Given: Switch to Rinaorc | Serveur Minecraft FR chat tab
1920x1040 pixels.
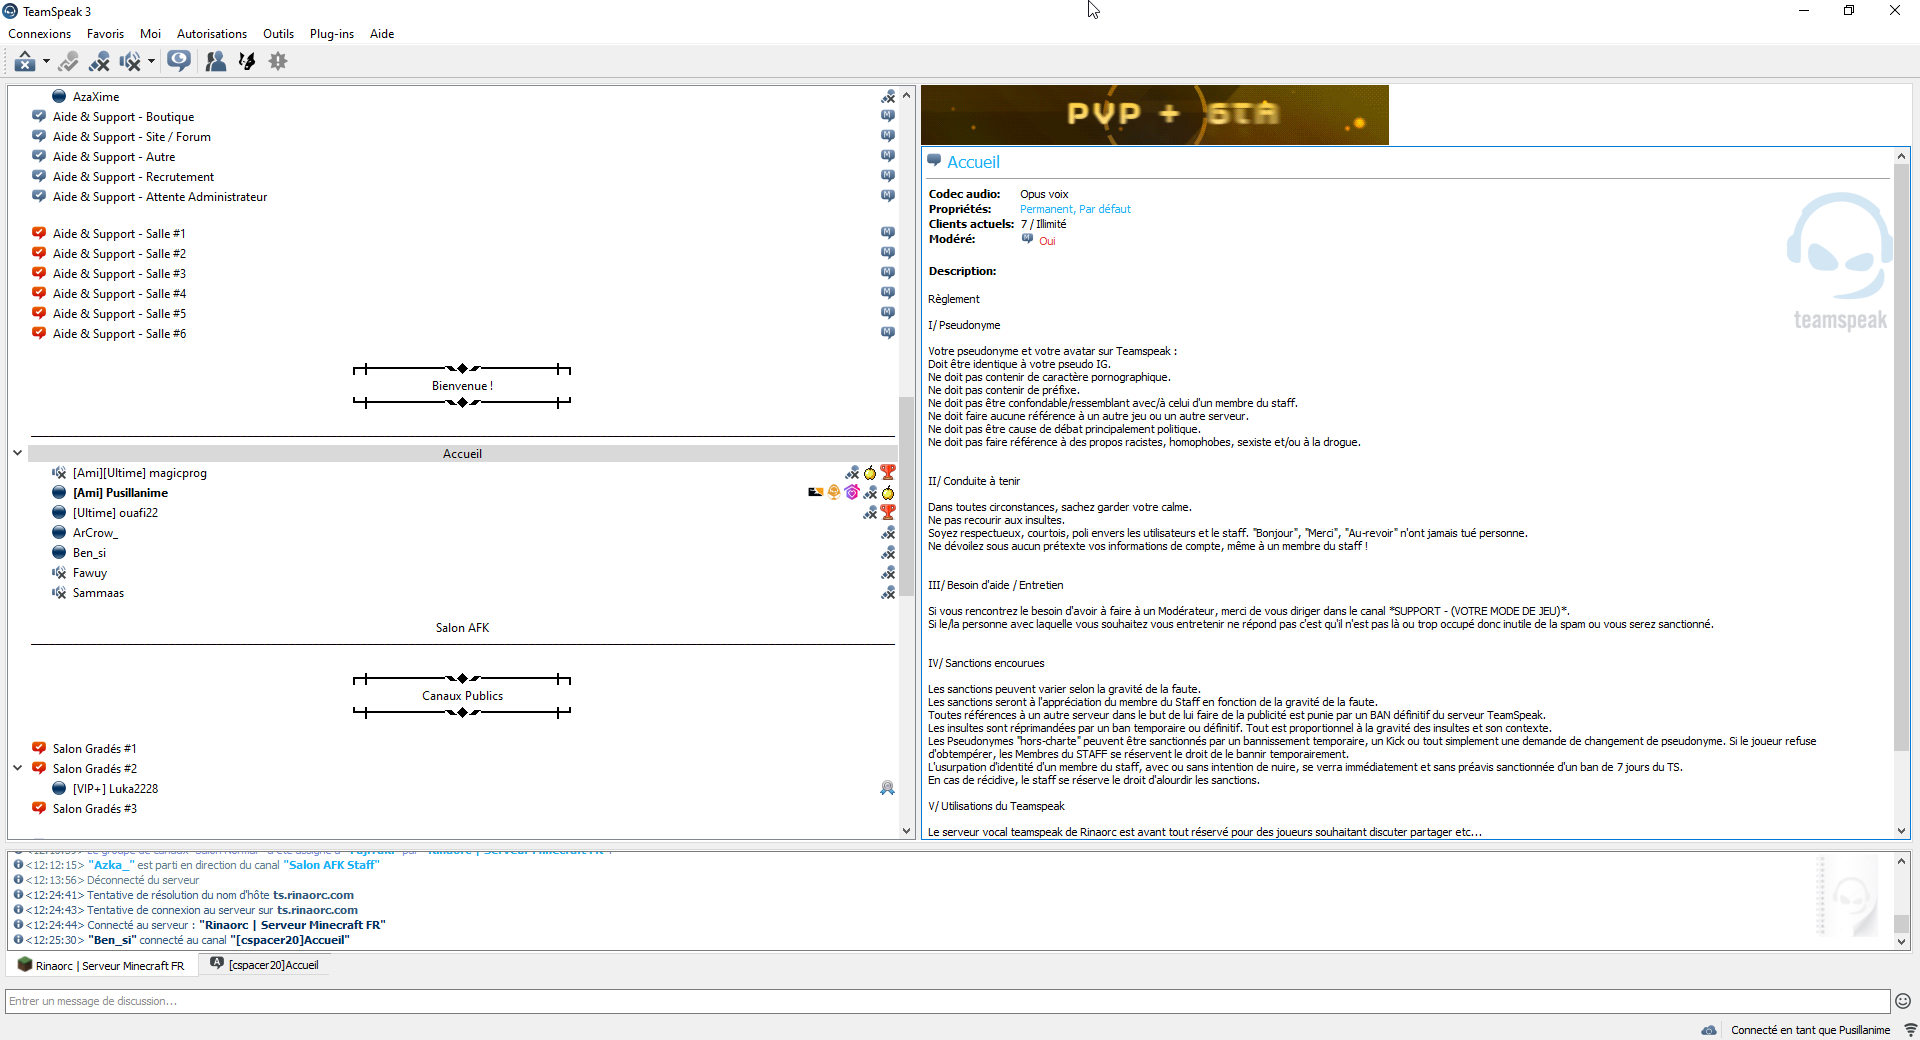Looking at the screenshot, I should coord(101,965).
